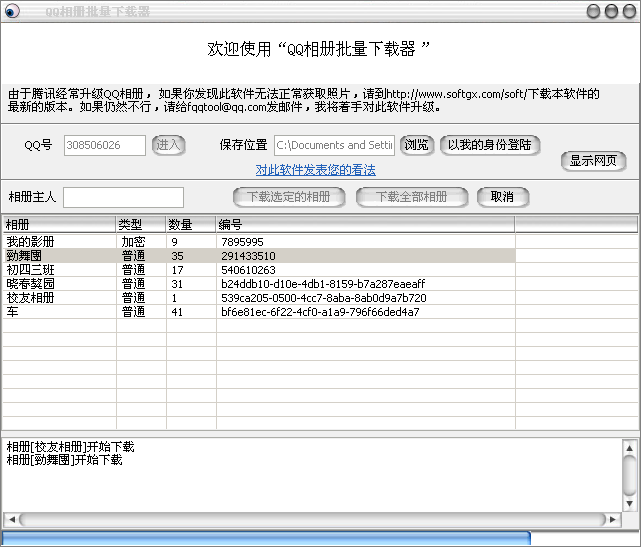Sort by the 相册 column header
641x547 pixels.
click(x=59, y=224)
